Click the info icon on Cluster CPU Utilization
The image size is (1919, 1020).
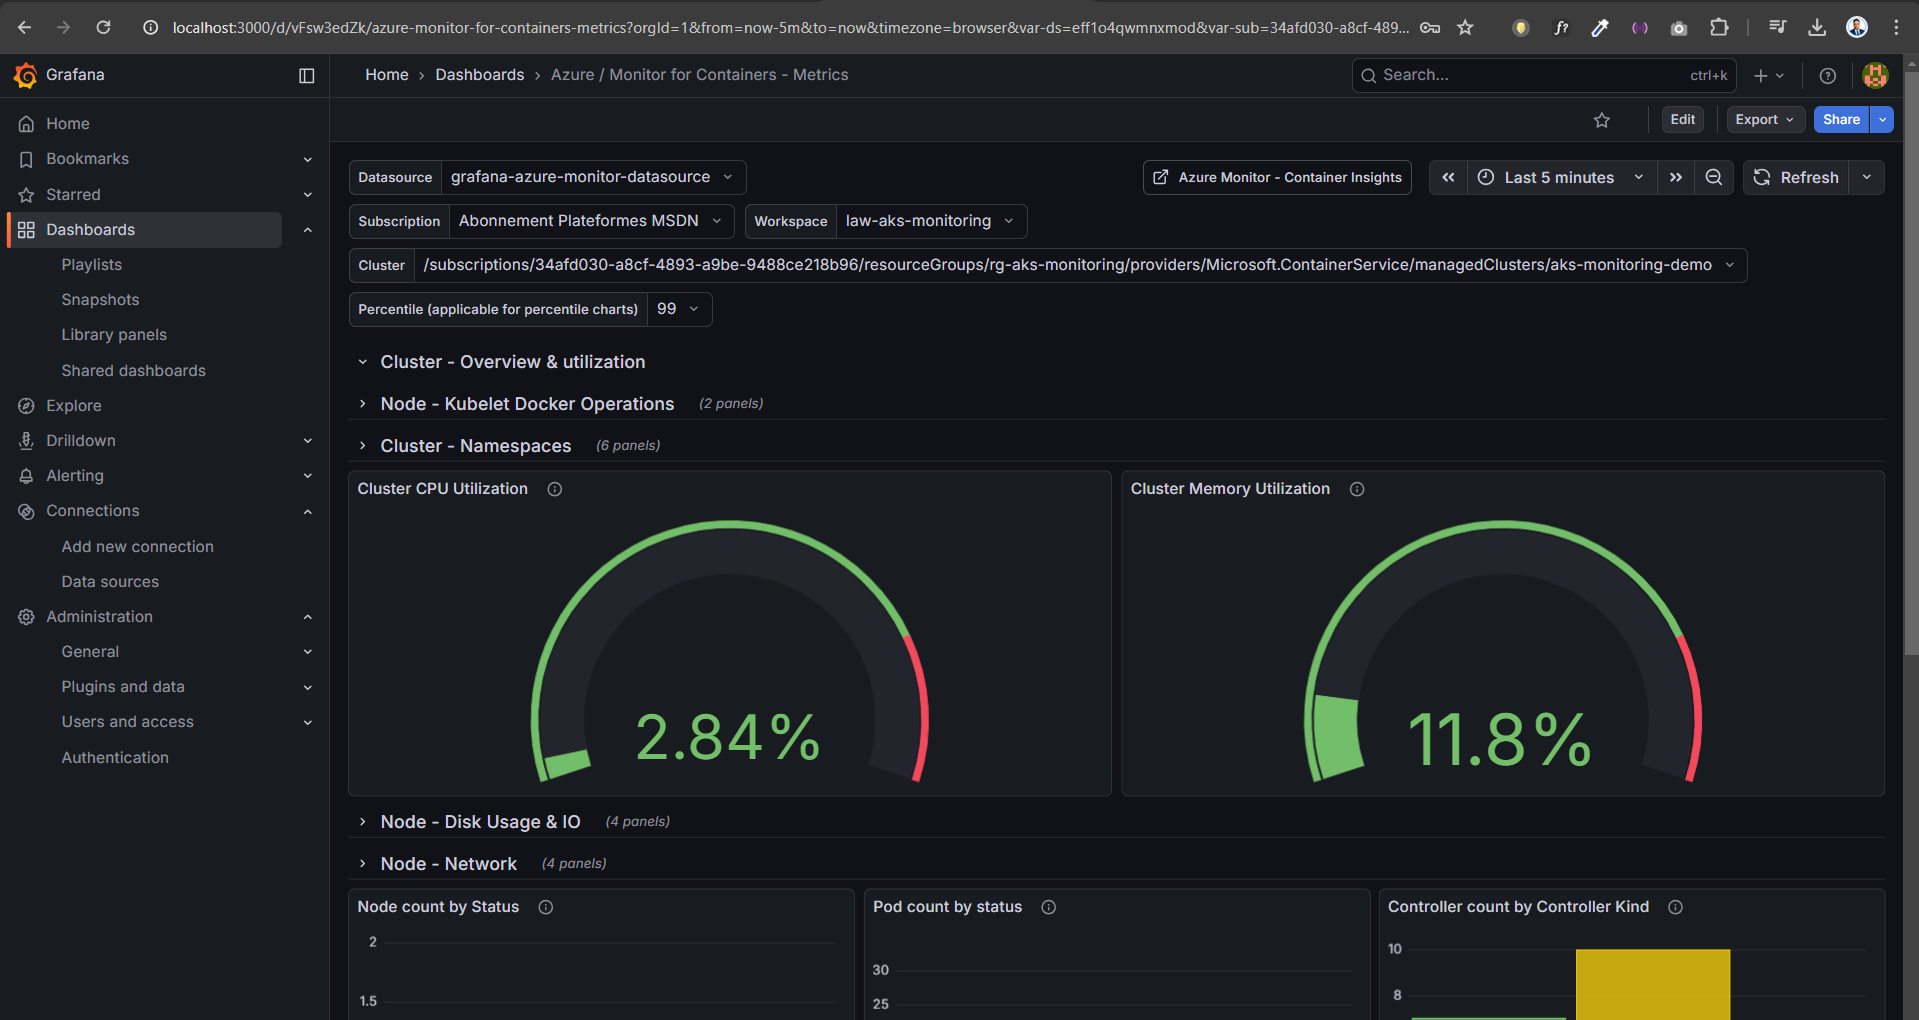tap(555, 489)
